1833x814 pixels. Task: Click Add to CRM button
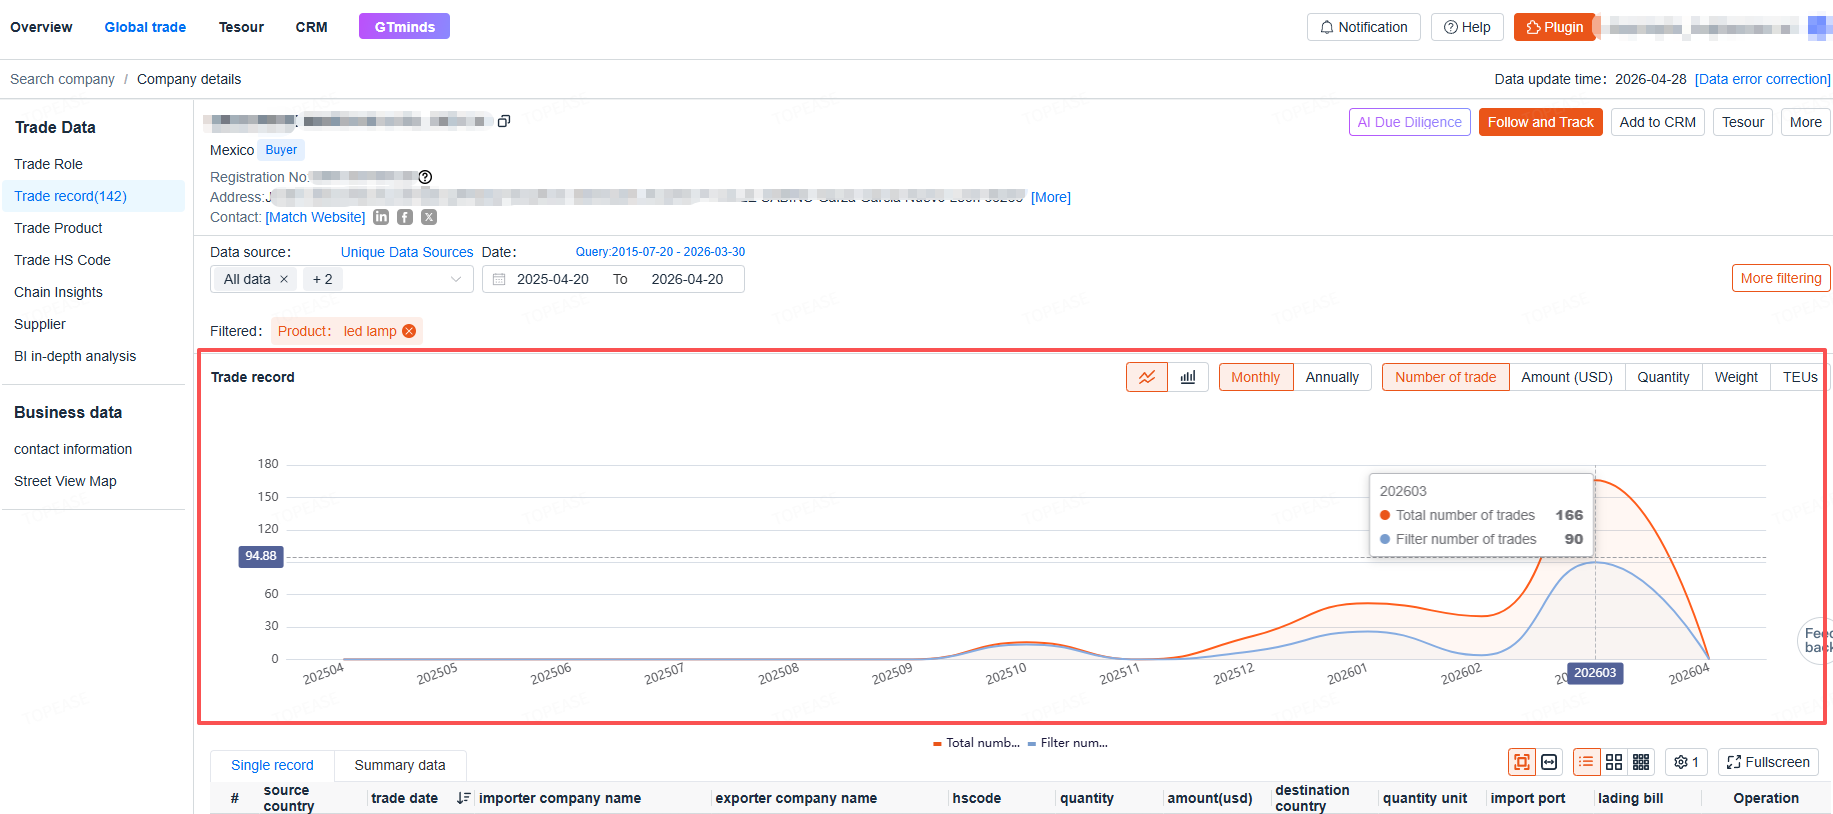(1658, 122)
